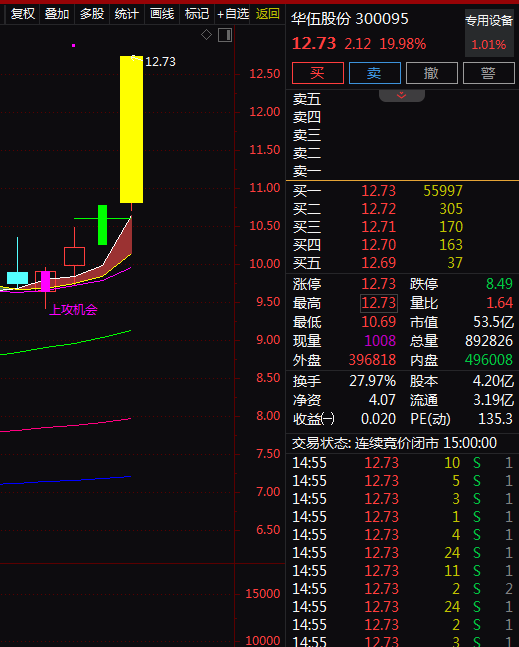The width and height of the screenshot is (519, 647).
Task: Click the 上攻机会 signal label
Action: coord(73,309)
